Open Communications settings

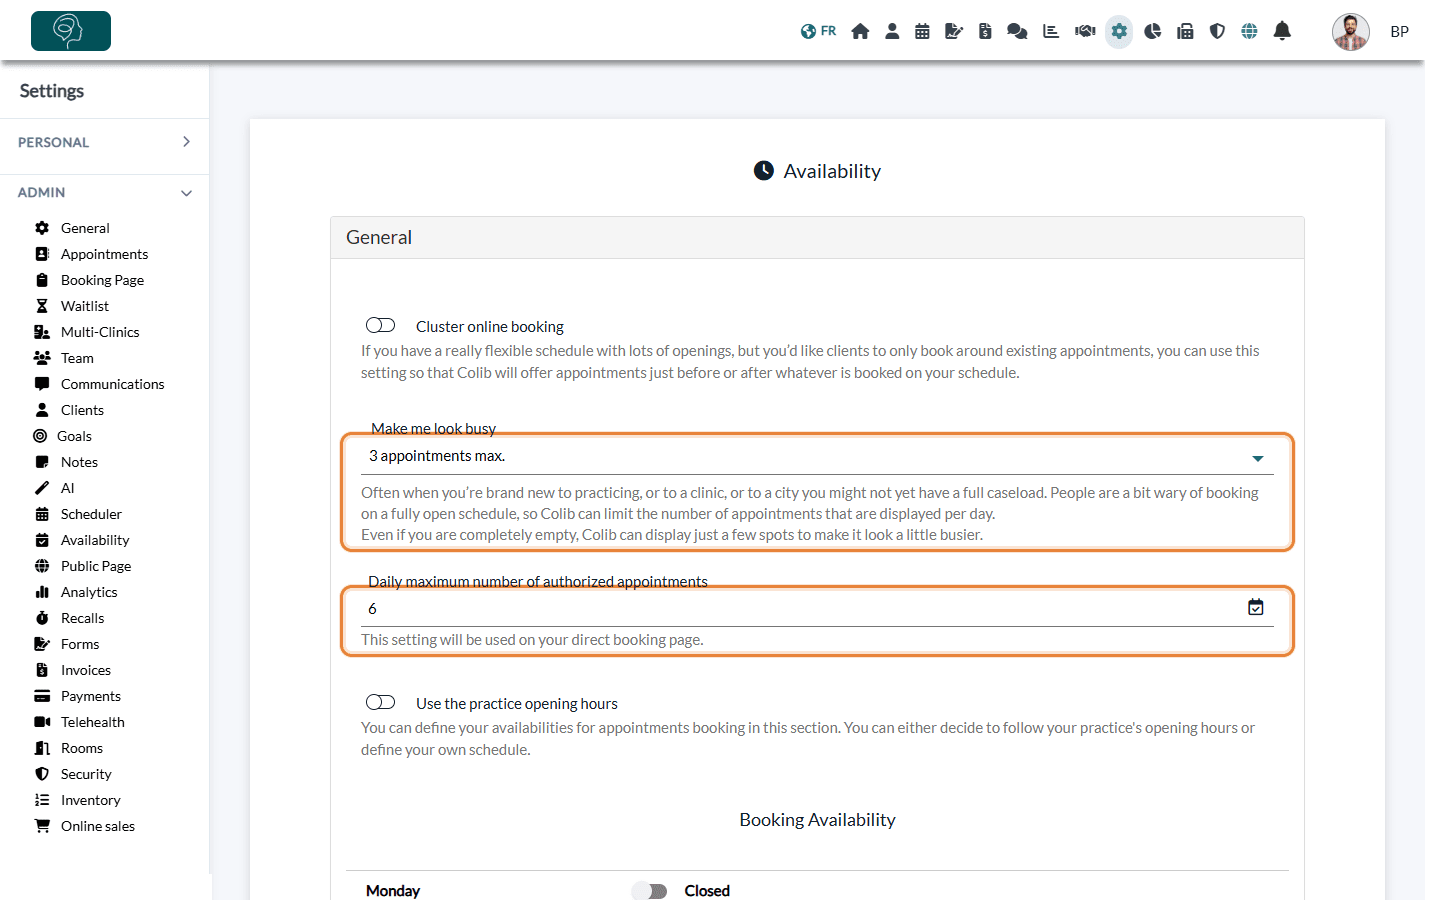(x=112, y=384)
